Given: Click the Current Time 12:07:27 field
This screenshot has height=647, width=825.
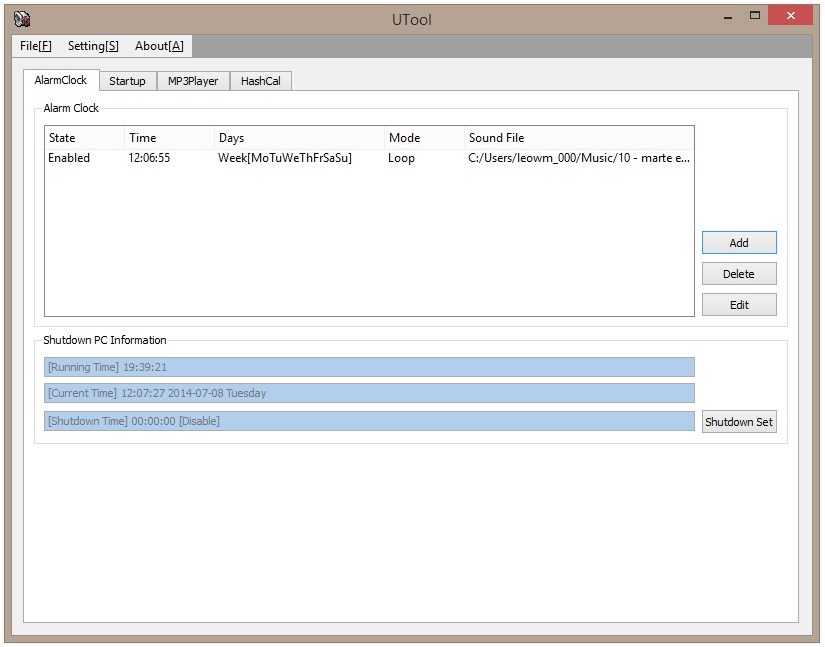Looking at the screenshot, I should (x=369, y=393).
